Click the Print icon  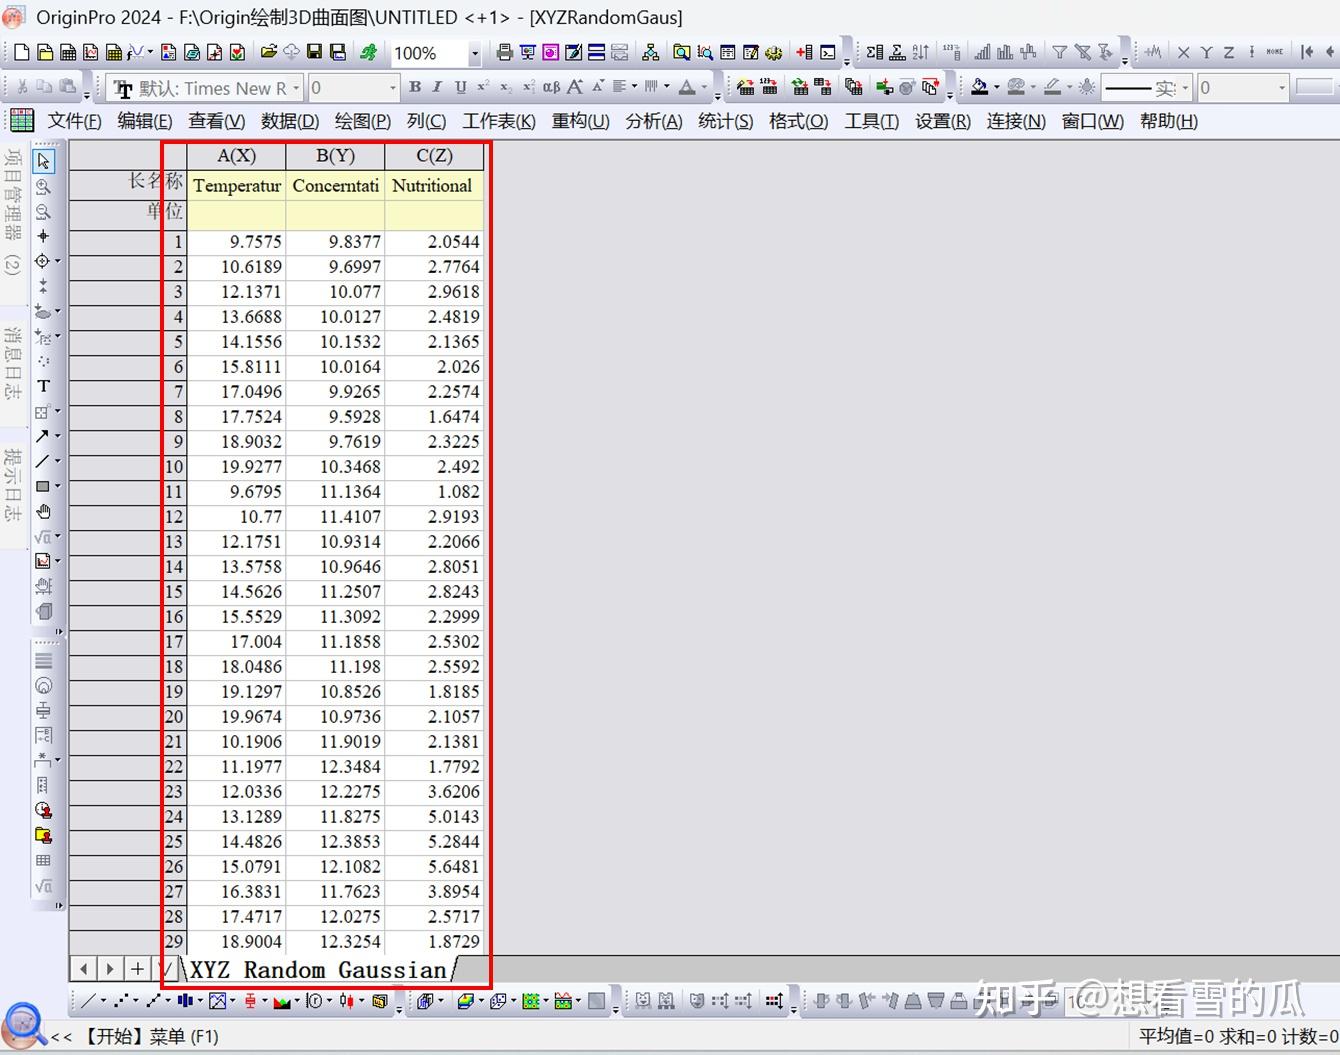[504, 52]
